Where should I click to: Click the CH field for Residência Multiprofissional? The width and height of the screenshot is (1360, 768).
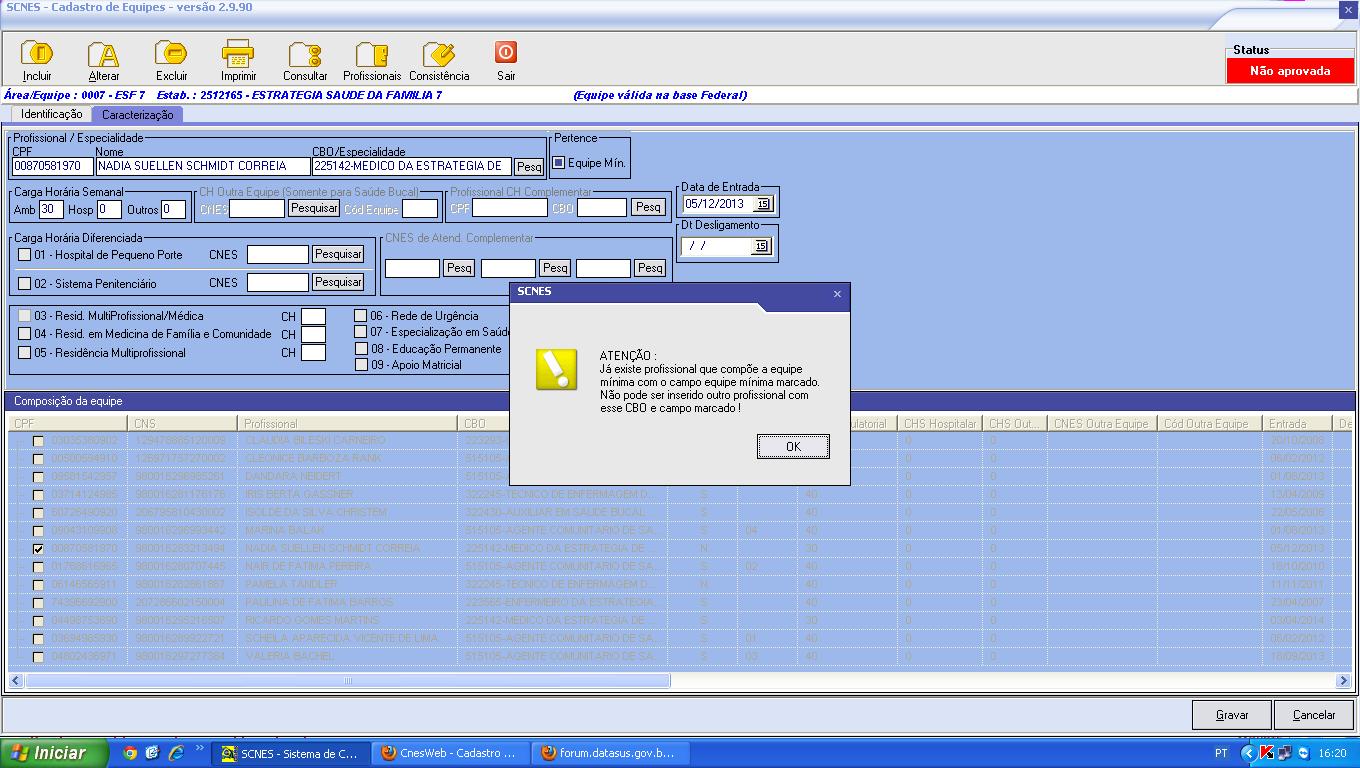(313, 353)
